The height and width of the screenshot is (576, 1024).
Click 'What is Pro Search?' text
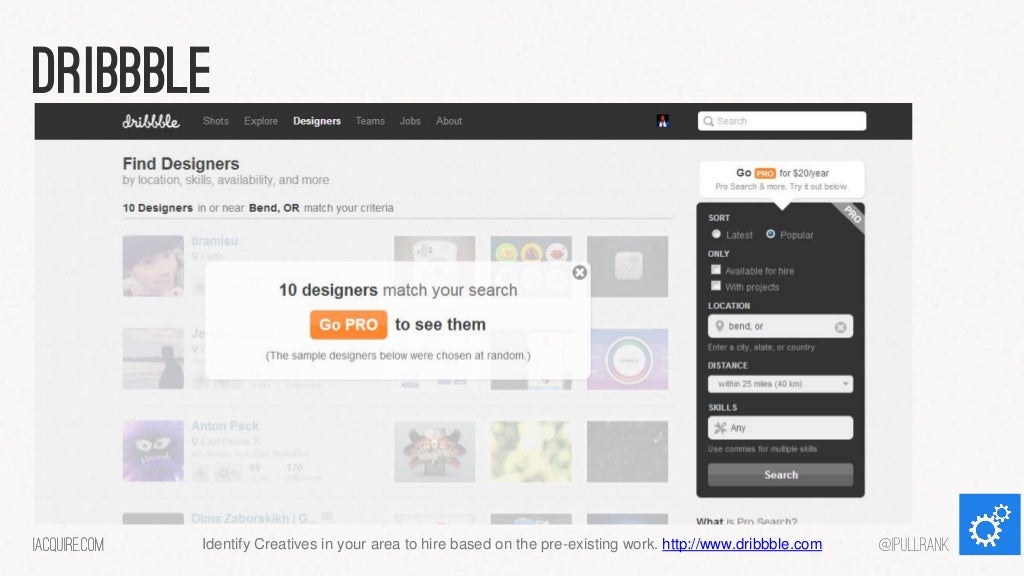746,521
